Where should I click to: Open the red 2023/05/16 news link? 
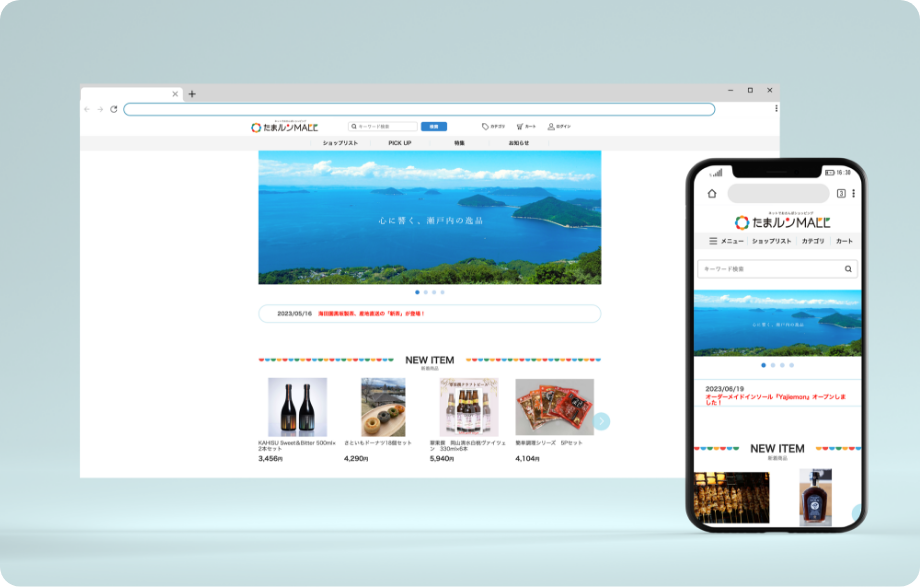click(371, 313)
